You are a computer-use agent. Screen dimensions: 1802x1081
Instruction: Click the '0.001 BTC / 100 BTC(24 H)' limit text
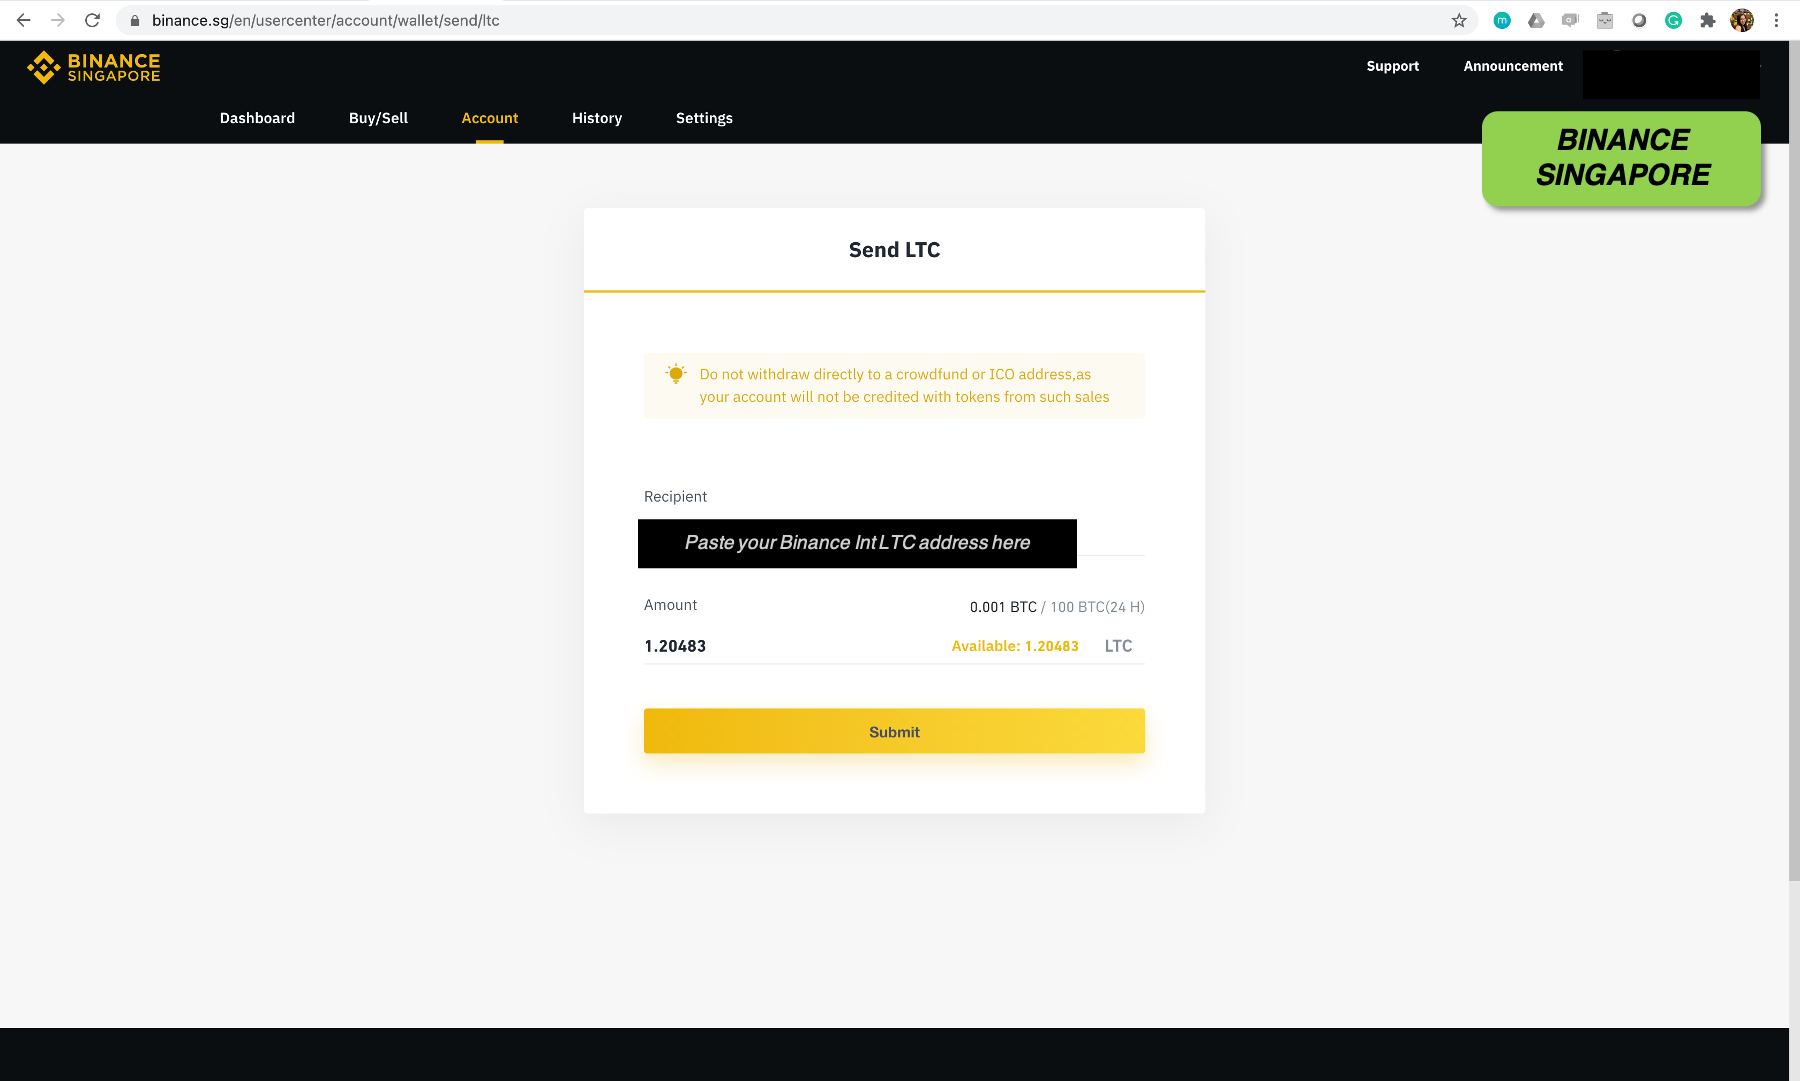(x=1057, y=607)
